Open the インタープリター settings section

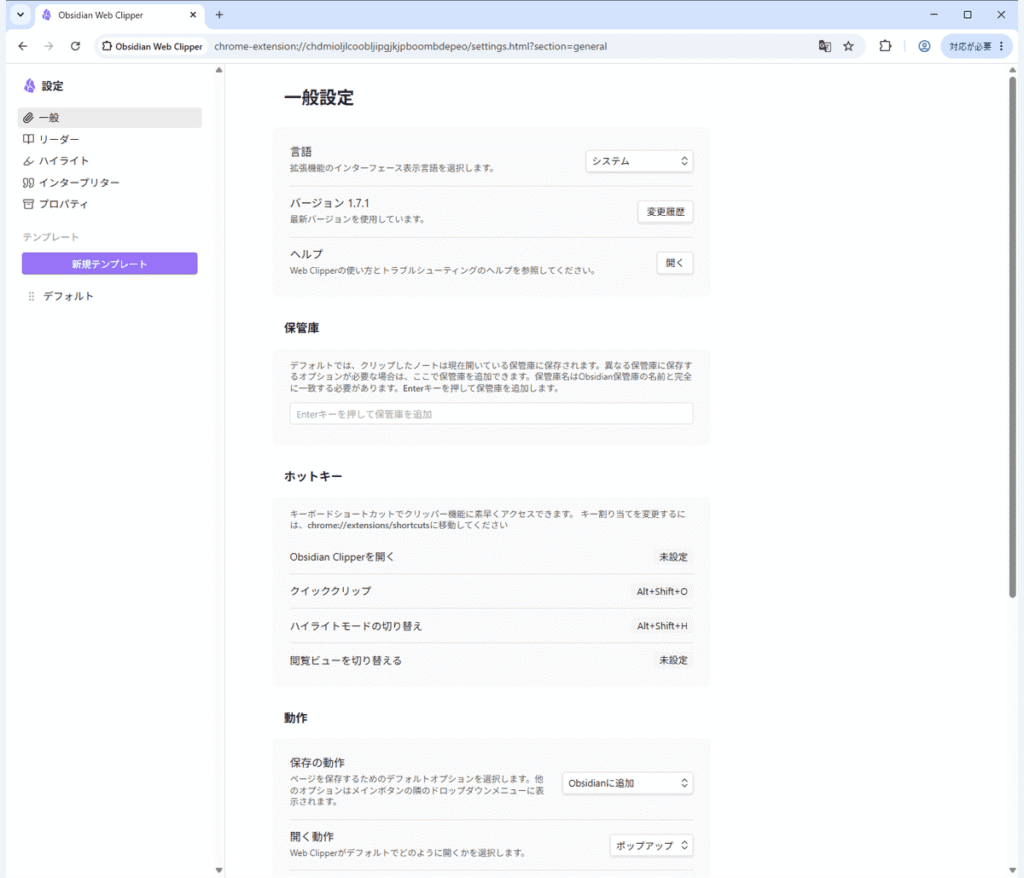click(x=110, y=182)
